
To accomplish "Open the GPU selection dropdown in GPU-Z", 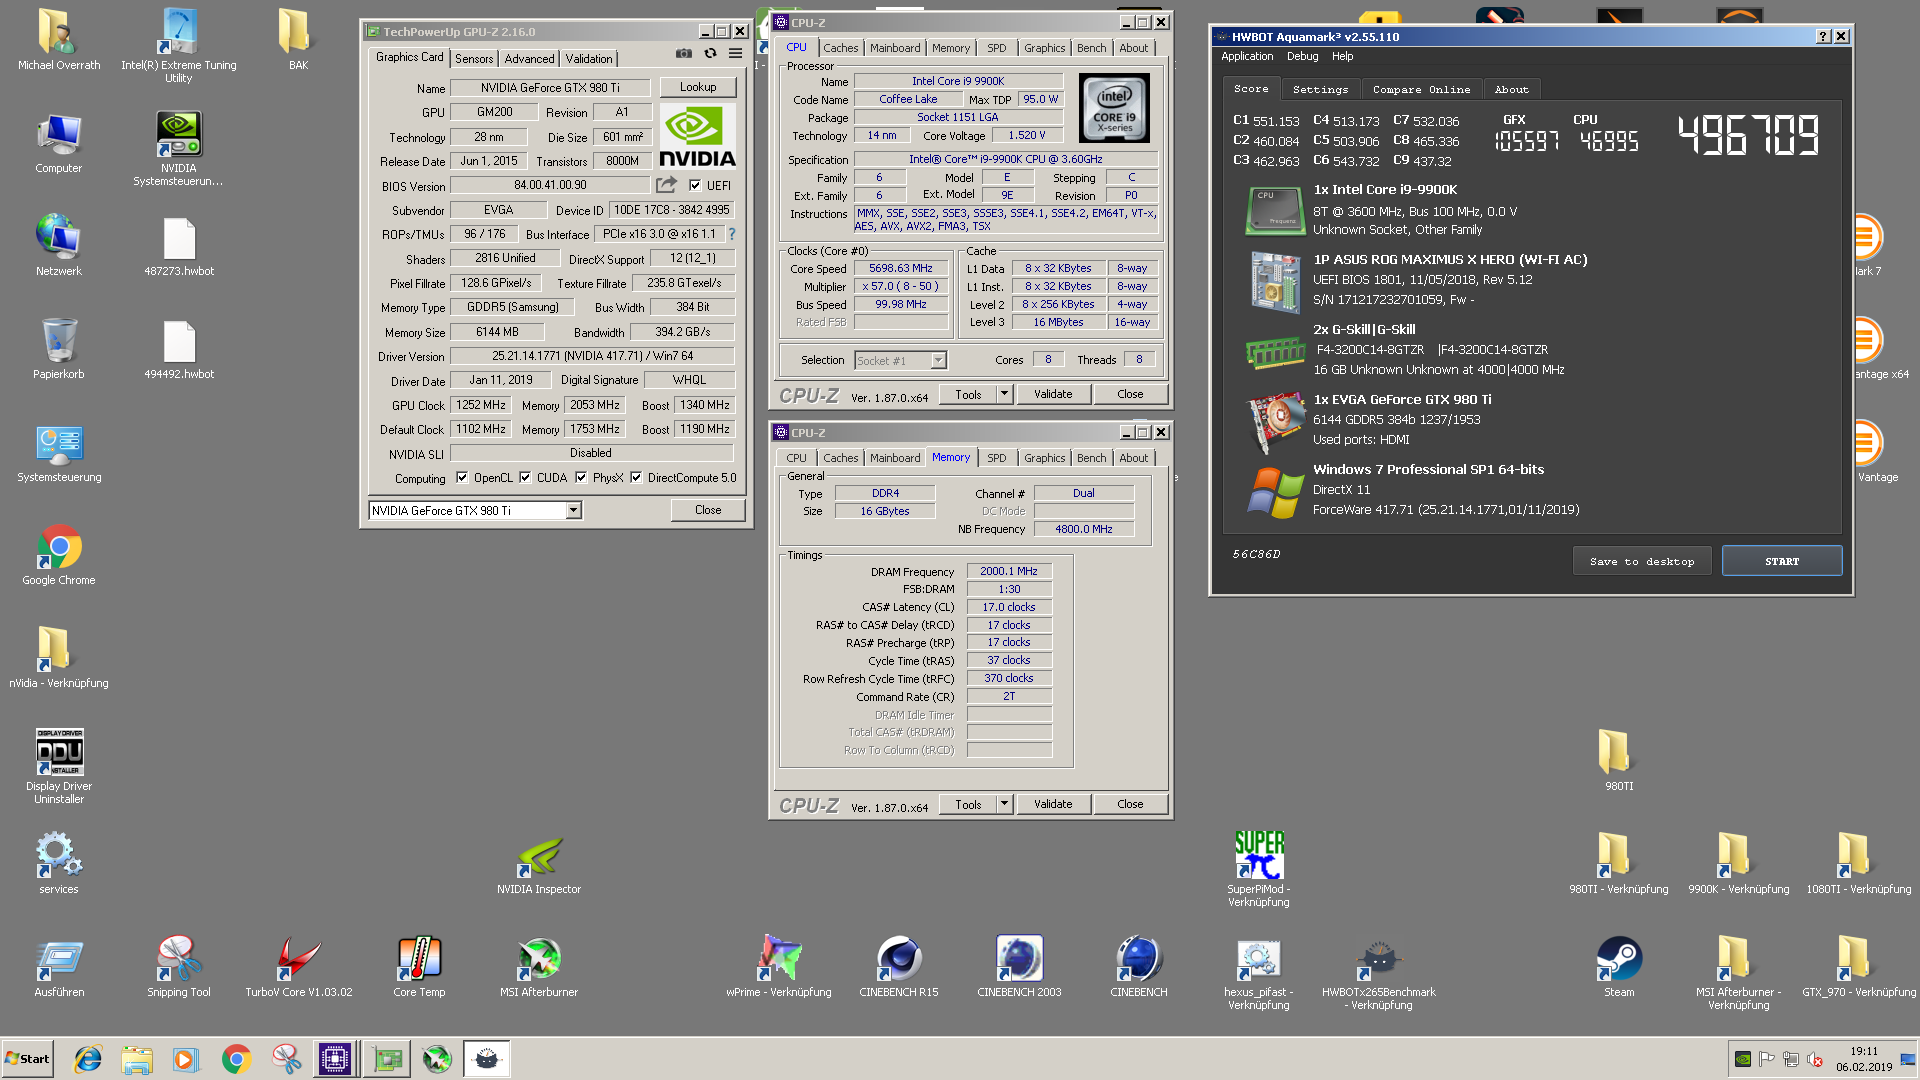I will tap(574, 511).
